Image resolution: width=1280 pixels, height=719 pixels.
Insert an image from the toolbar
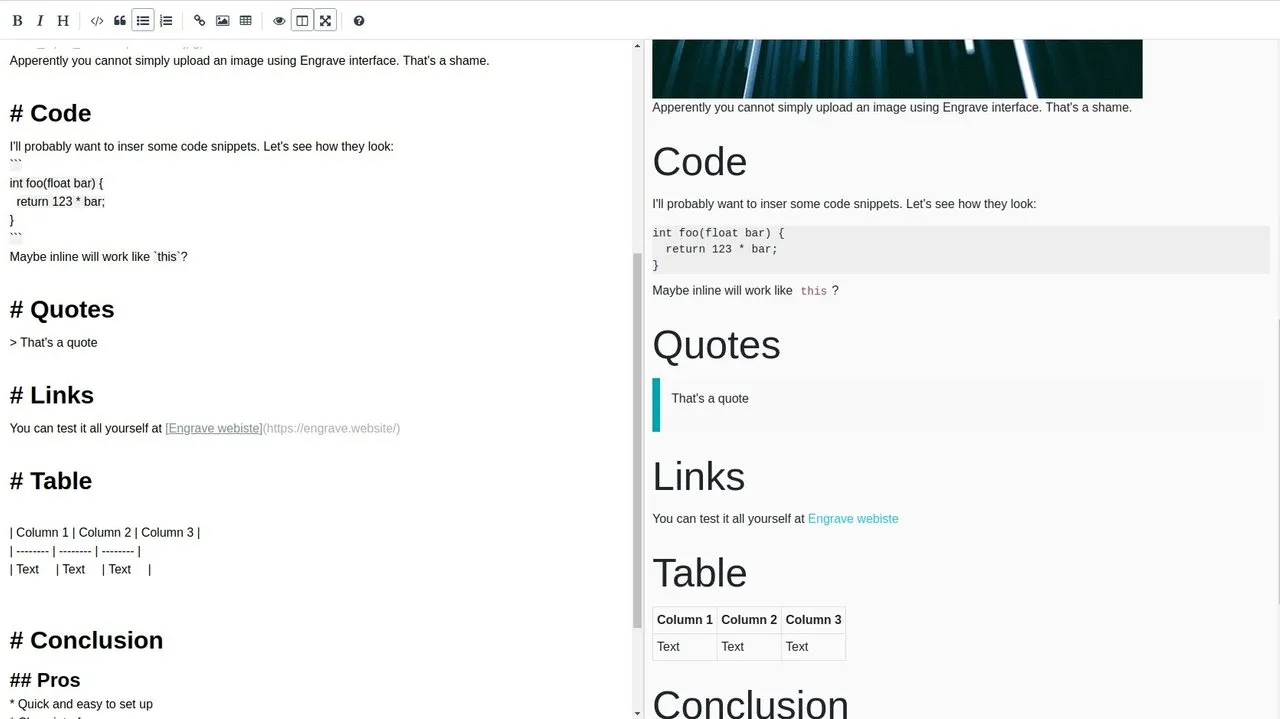(x=222, y=20)
